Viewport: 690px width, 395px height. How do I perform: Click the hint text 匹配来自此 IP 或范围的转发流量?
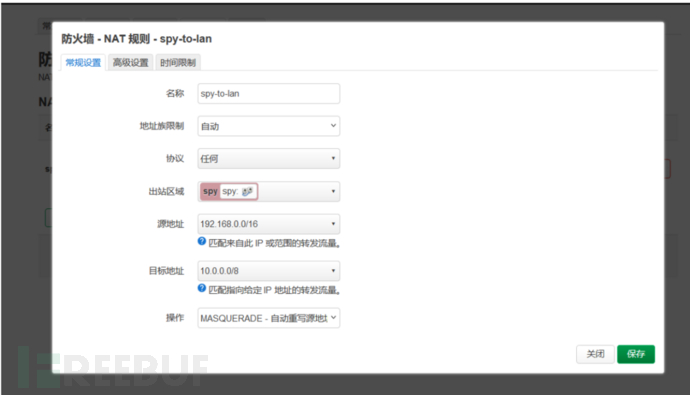click(x=274, y=243)
